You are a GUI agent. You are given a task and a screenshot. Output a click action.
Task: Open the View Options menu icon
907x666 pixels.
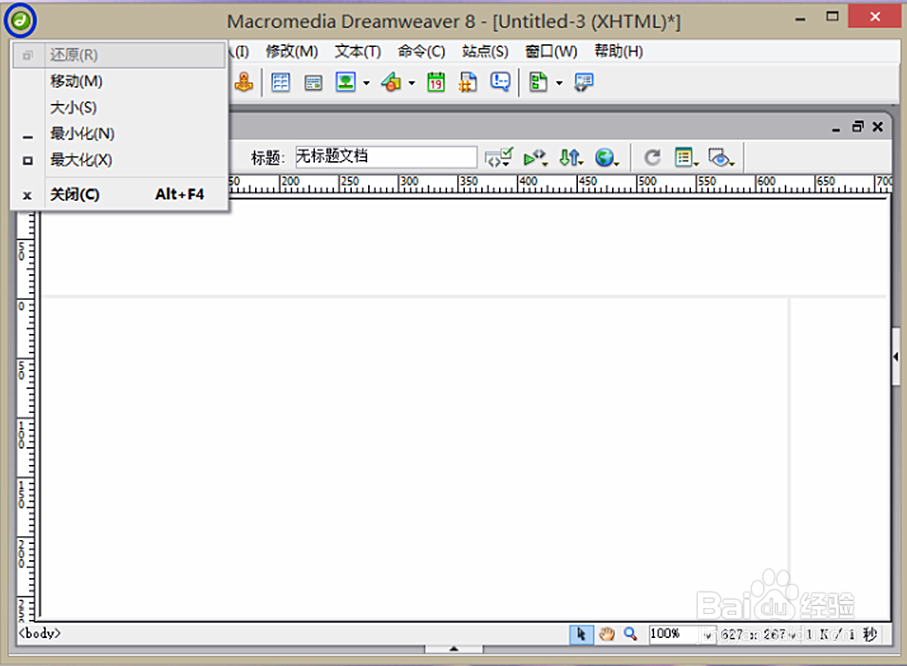coord(687,157)
